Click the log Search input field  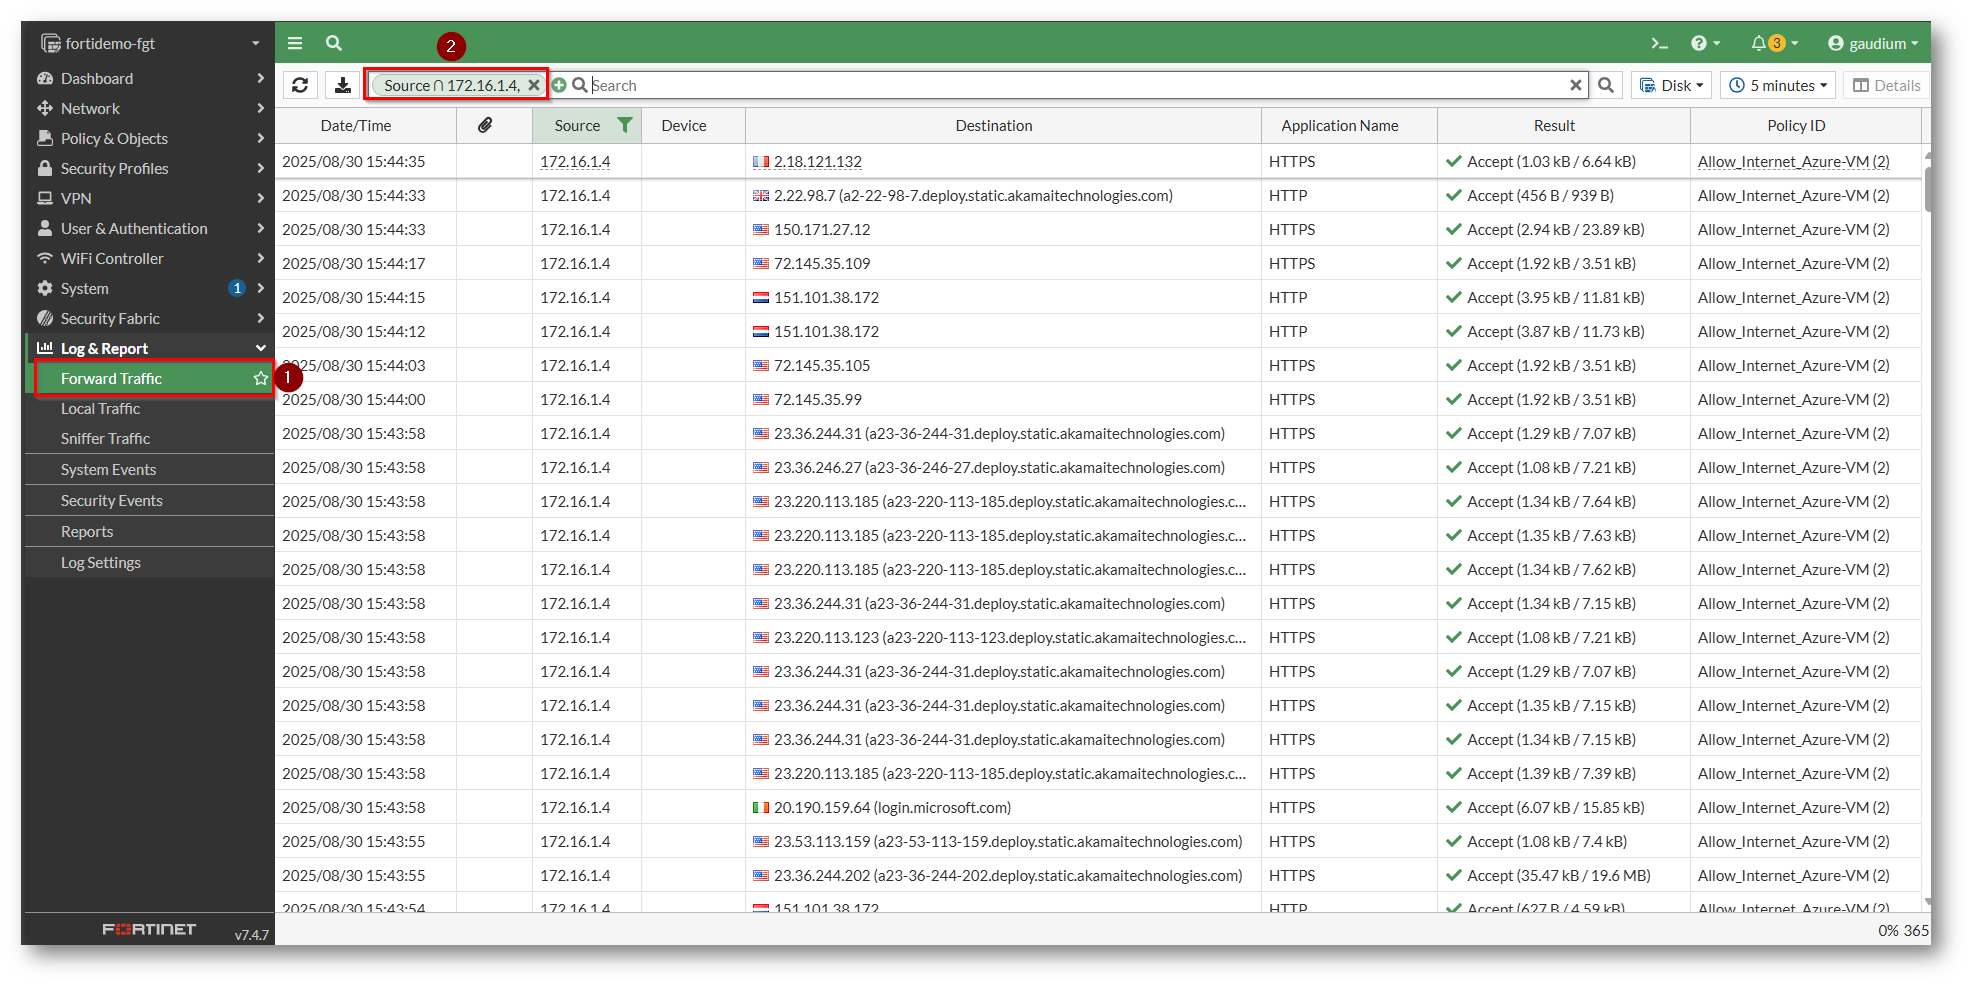point(1075,86)
